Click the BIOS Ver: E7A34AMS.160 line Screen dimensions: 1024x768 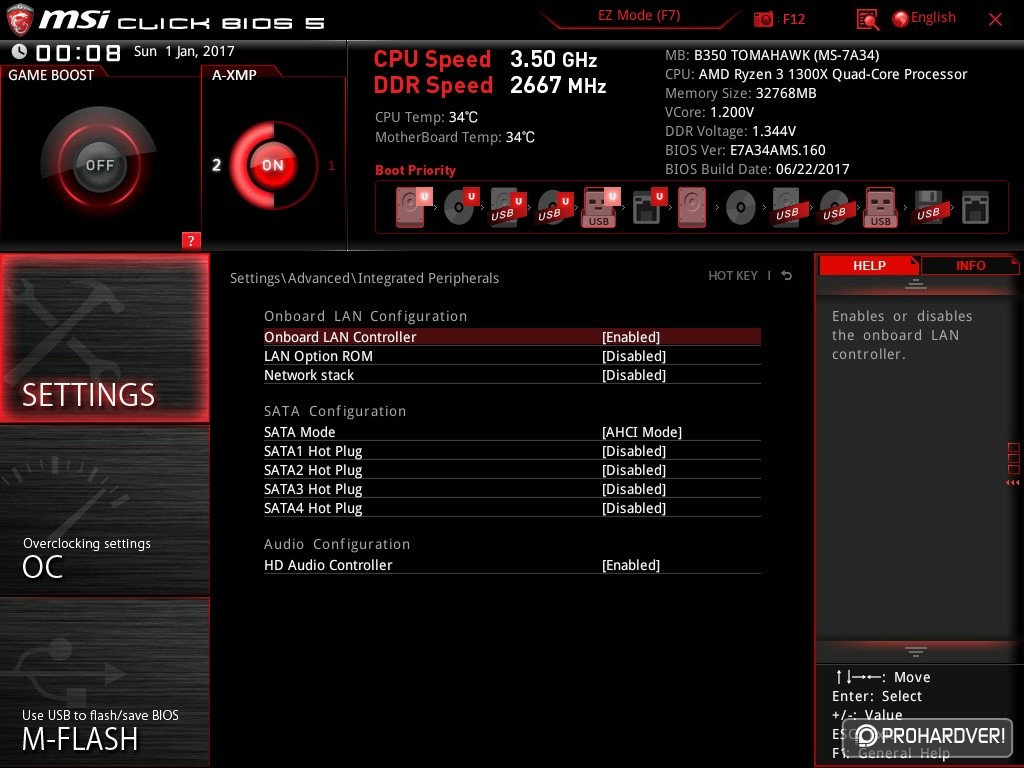tap(745, 150)
